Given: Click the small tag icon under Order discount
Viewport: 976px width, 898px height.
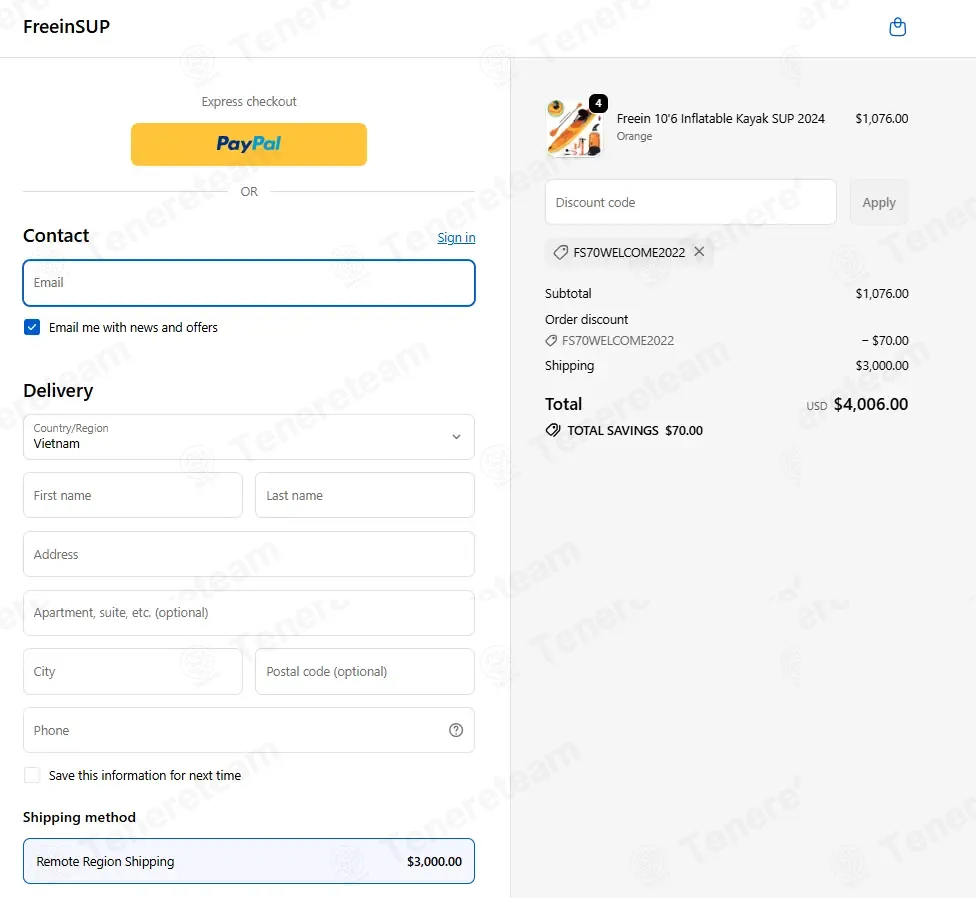Looking at the screenshot, I should click(x=551, y=340).
